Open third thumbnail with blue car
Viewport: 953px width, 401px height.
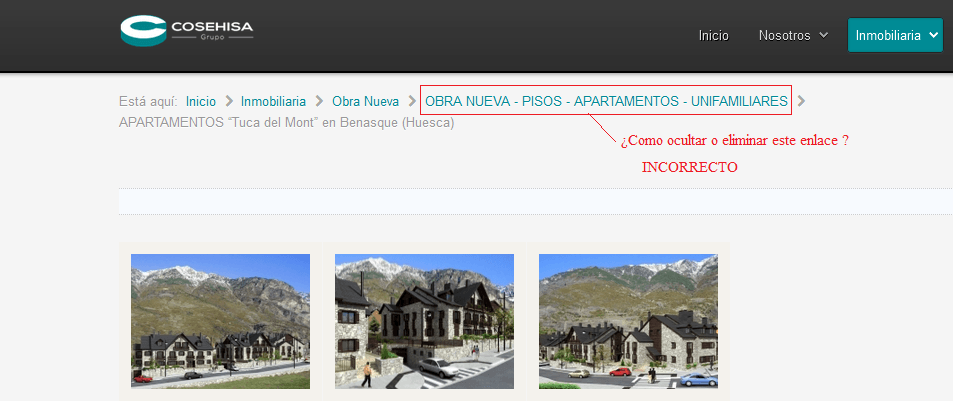[628, 321]
